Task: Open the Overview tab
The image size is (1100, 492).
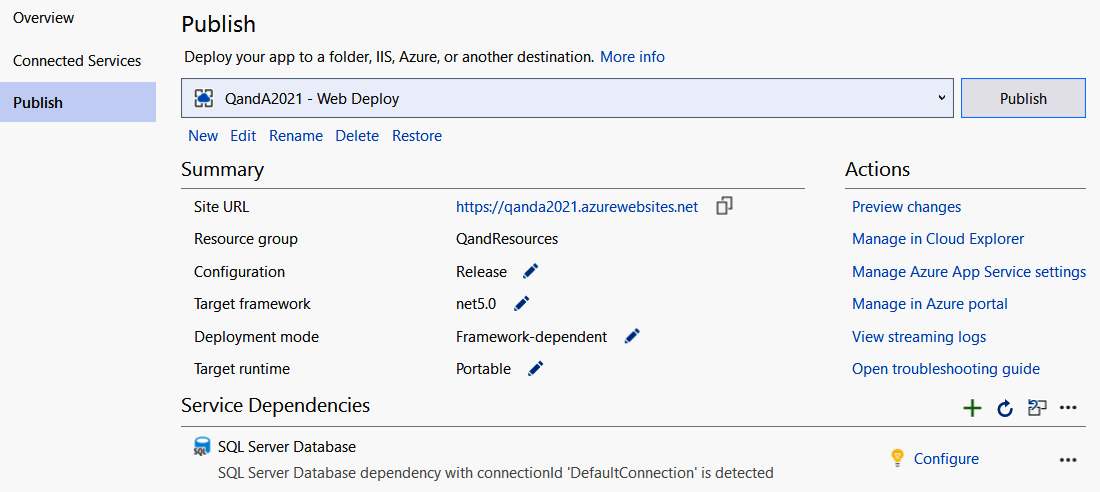Action: pos(43,18)
